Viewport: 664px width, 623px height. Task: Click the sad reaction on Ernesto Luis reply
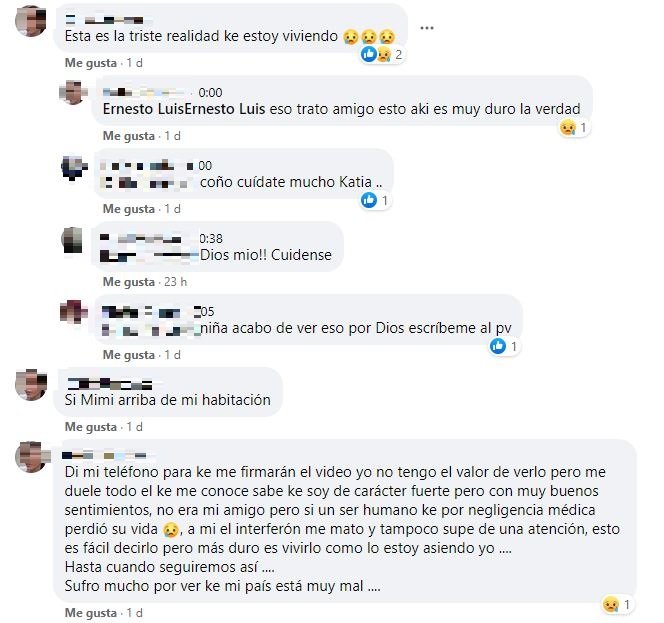coord(574,127)
